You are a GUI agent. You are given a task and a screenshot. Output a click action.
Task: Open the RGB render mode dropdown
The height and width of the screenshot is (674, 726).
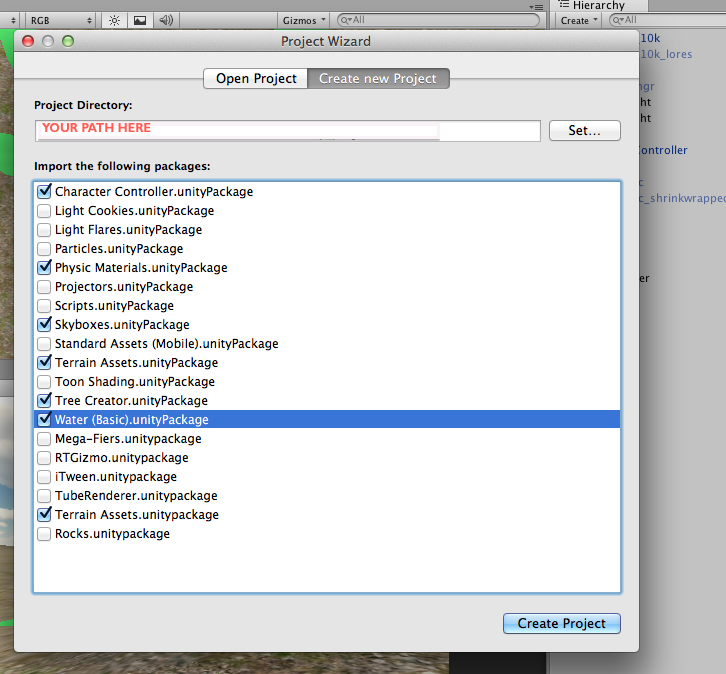60,20
